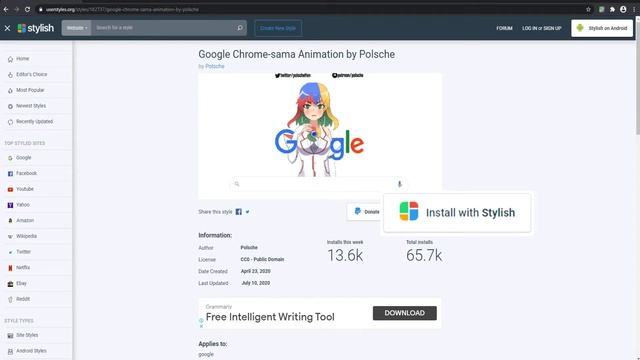Click the DOWNLOAD ad button
This screenshot has width=640, height=360.
[404, 313]
